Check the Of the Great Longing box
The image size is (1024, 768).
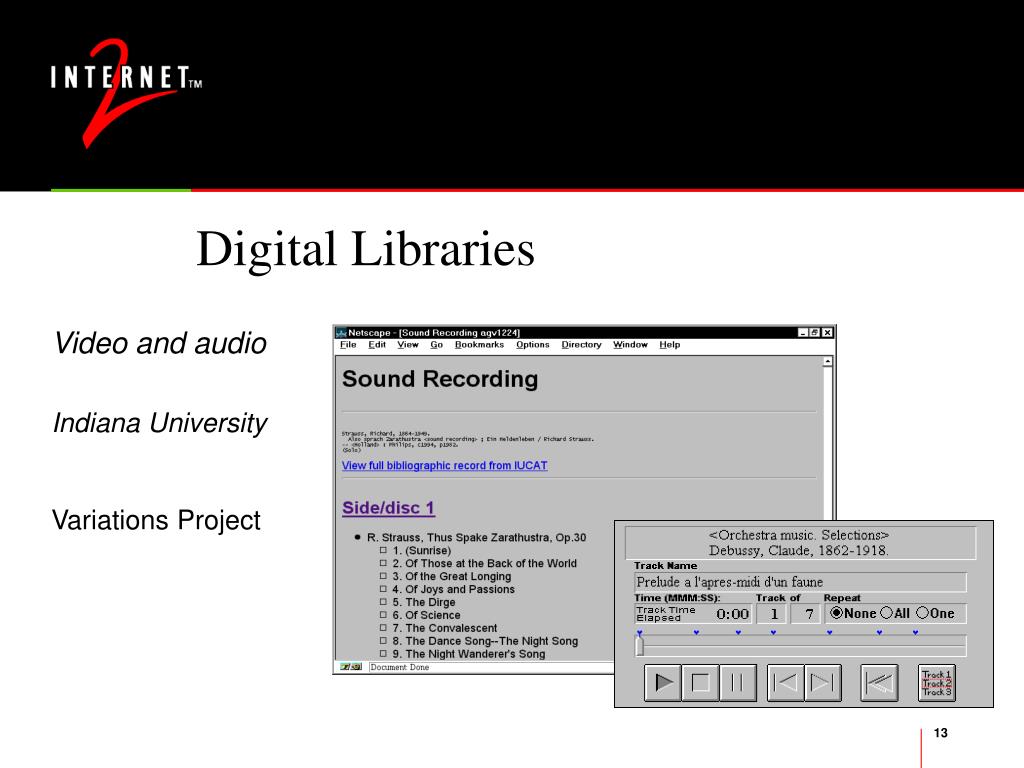[383, 576]
